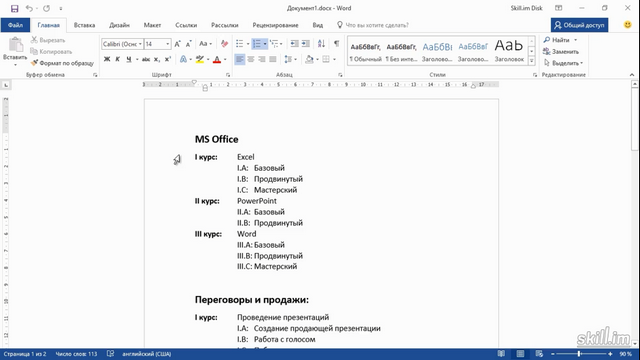Increase font size with grow icon
Screen dimensions: 640x360
point(178,44)
